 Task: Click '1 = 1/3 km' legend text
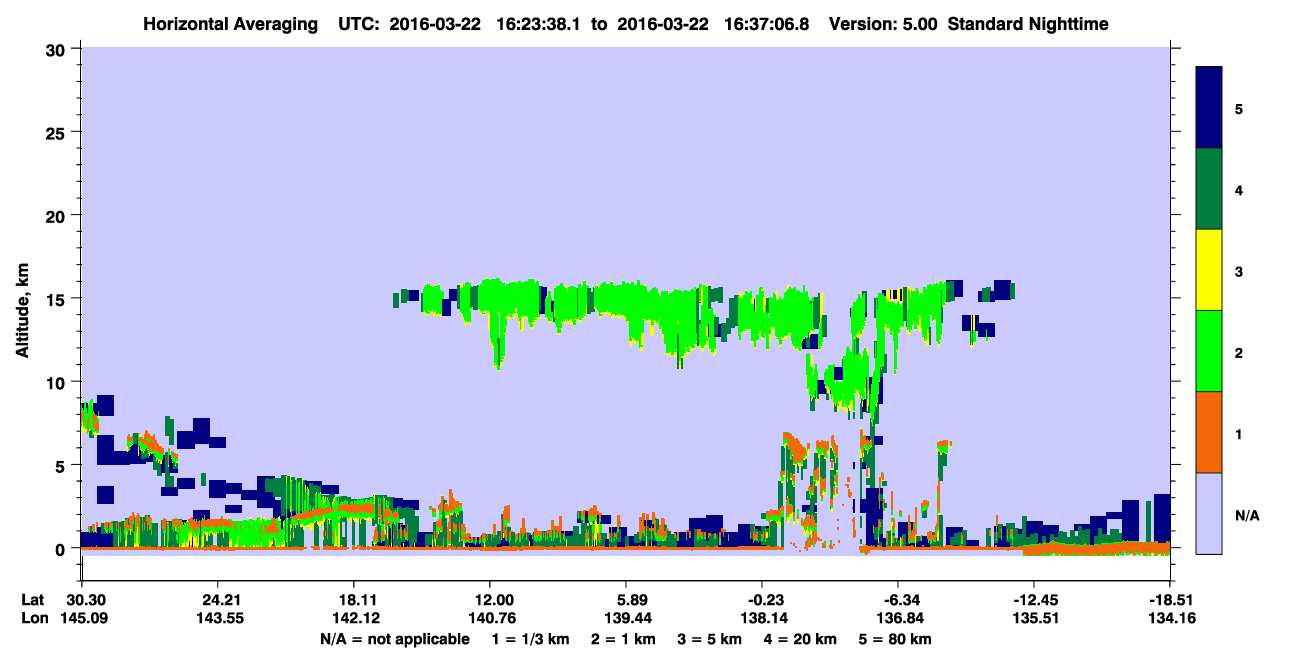(529, 639)
